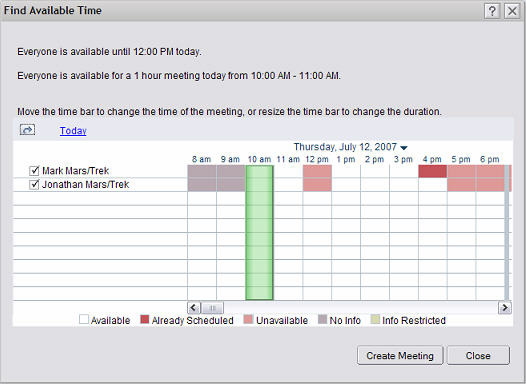
Task: Click the 1 pm column header
Action: (x=346, y=159)
